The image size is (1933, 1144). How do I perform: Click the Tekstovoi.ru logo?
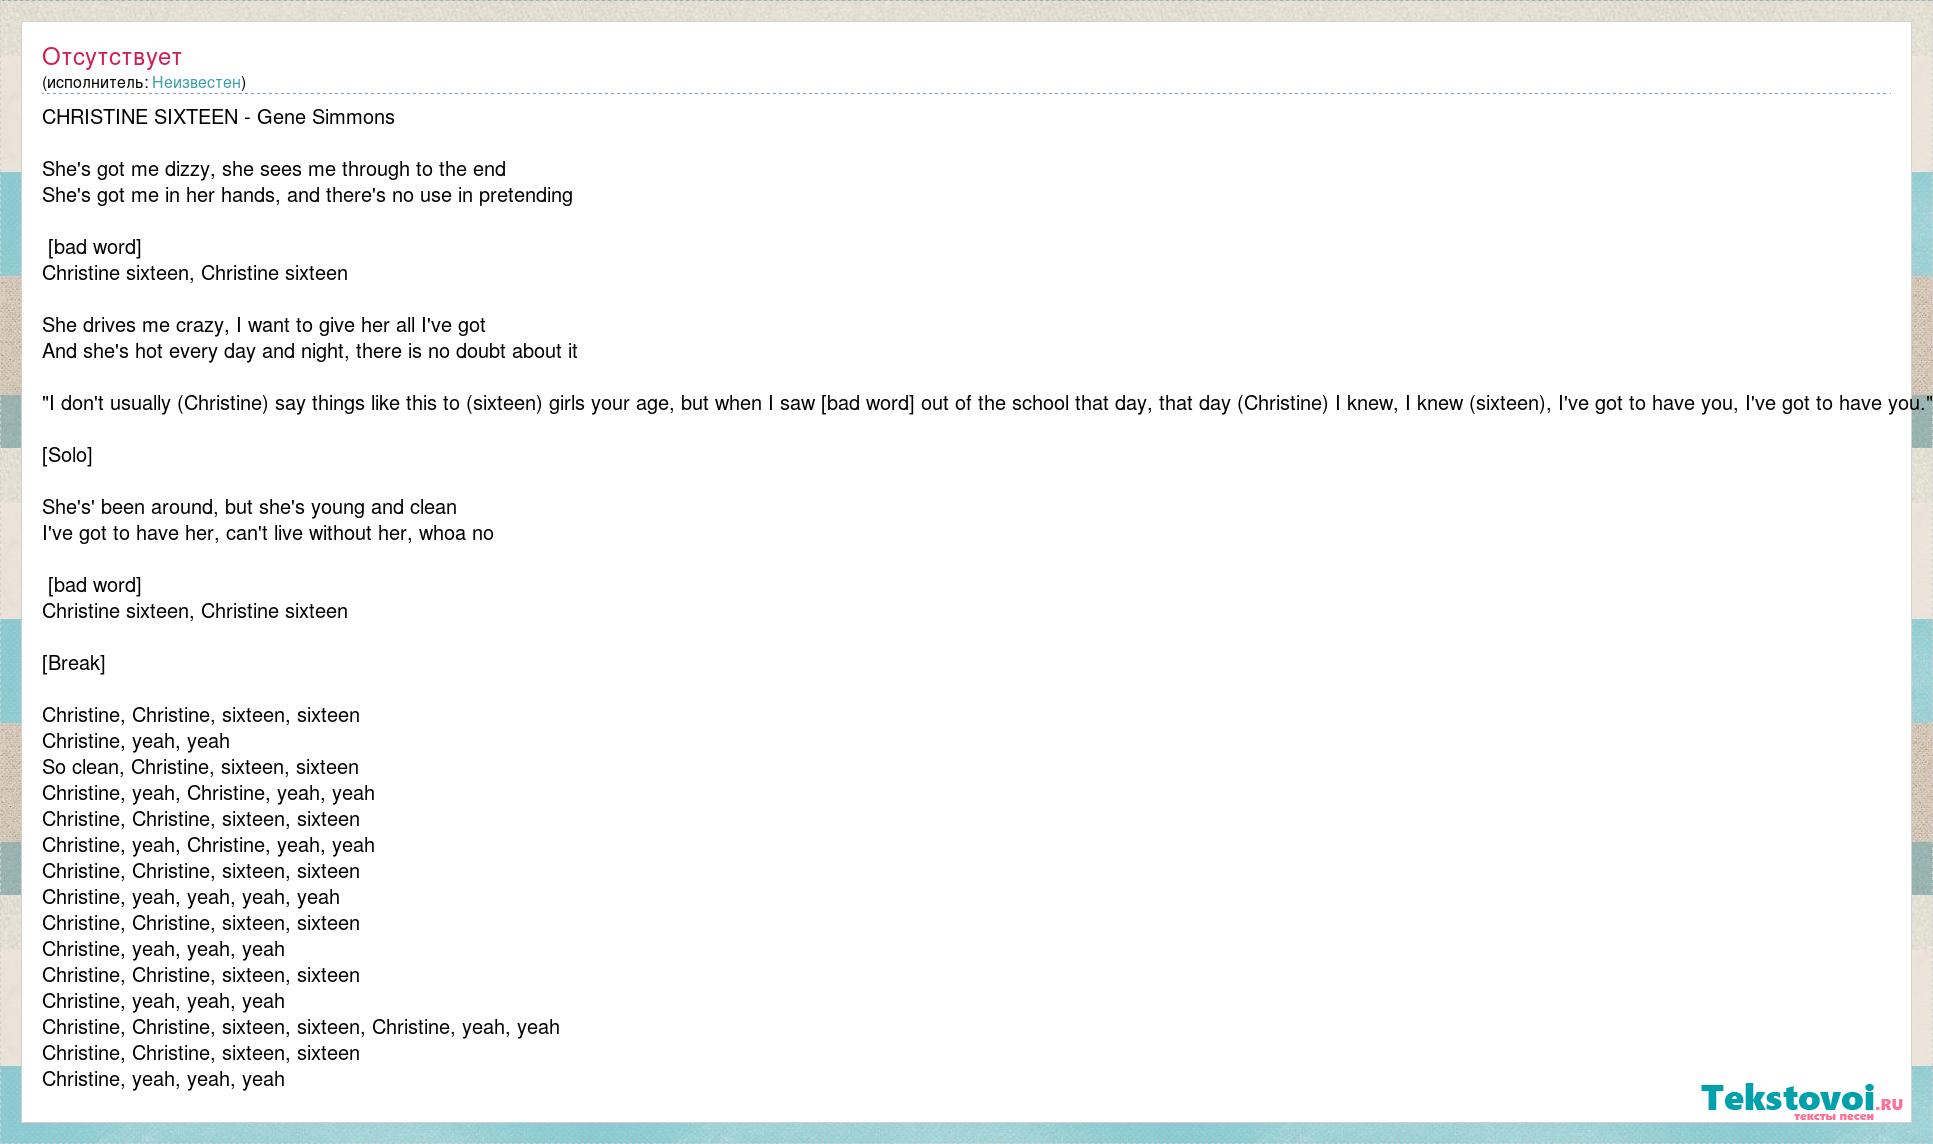pyautogui.click(x=1802, y=1100)
